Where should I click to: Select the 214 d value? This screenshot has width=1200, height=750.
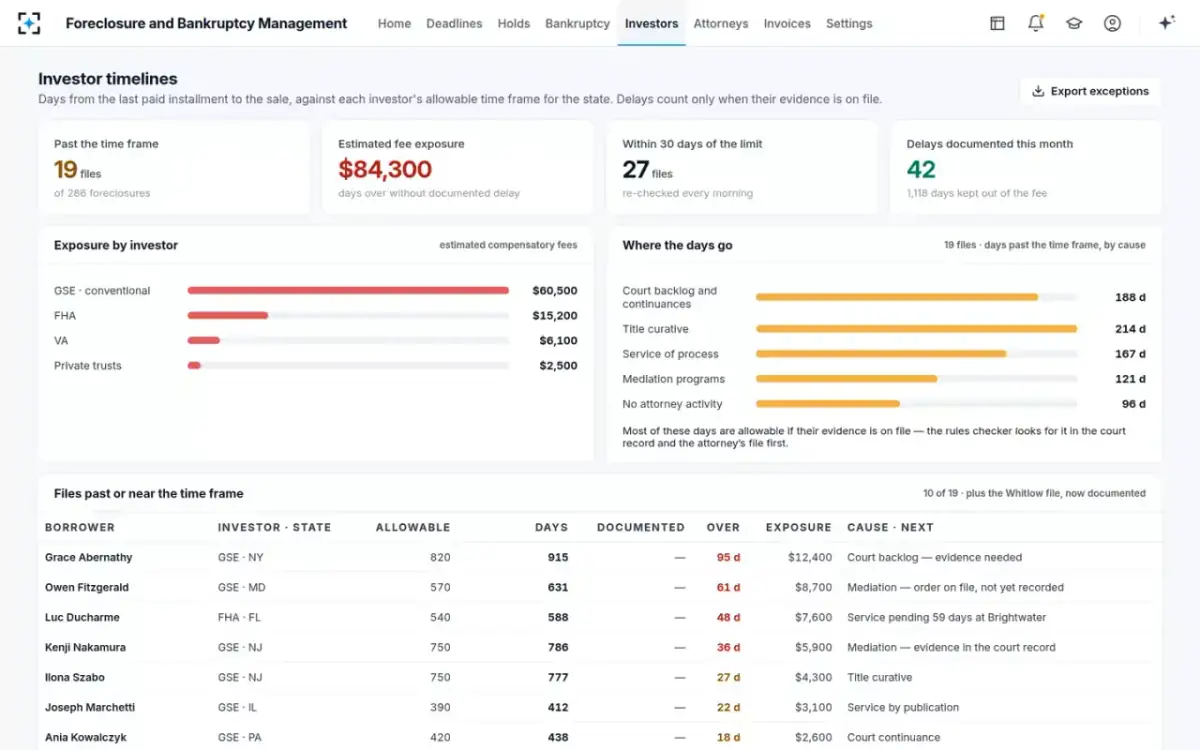(1130, 329)
